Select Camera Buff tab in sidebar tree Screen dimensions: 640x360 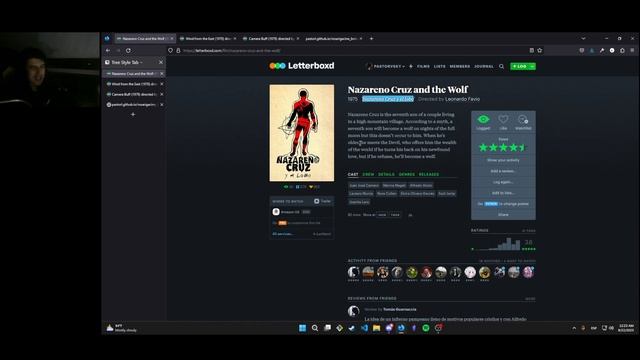coord(134,94)
